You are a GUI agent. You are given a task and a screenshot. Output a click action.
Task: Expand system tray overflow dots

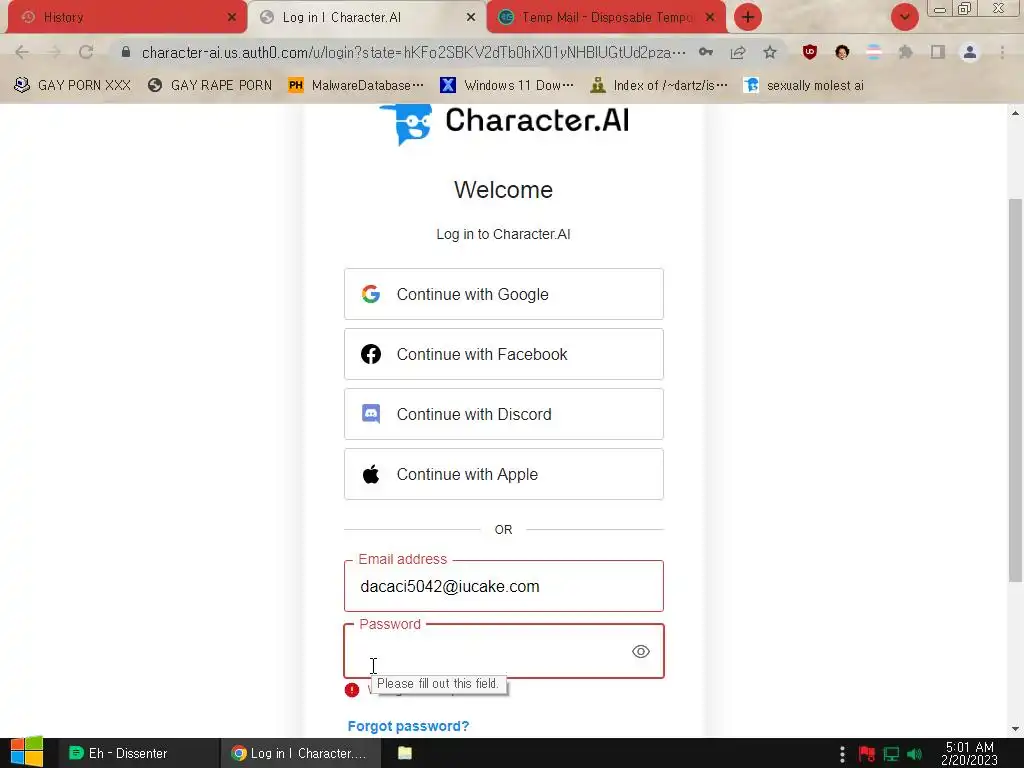tap(842, 754)
